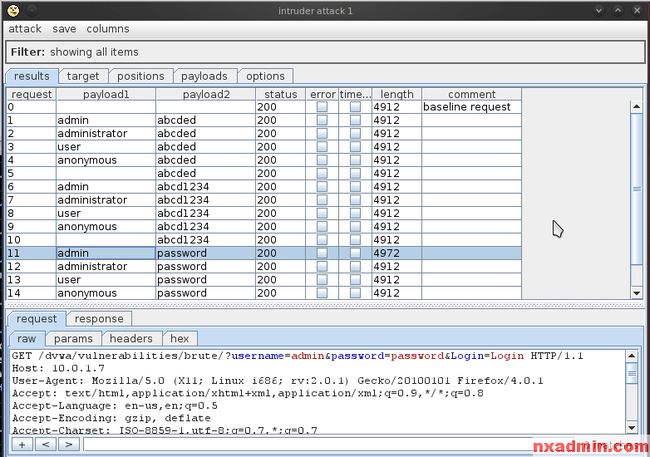650x457 pixels.
Task: Close the intruder attack window
Action: pyautogui.click(x=637, y=11)
